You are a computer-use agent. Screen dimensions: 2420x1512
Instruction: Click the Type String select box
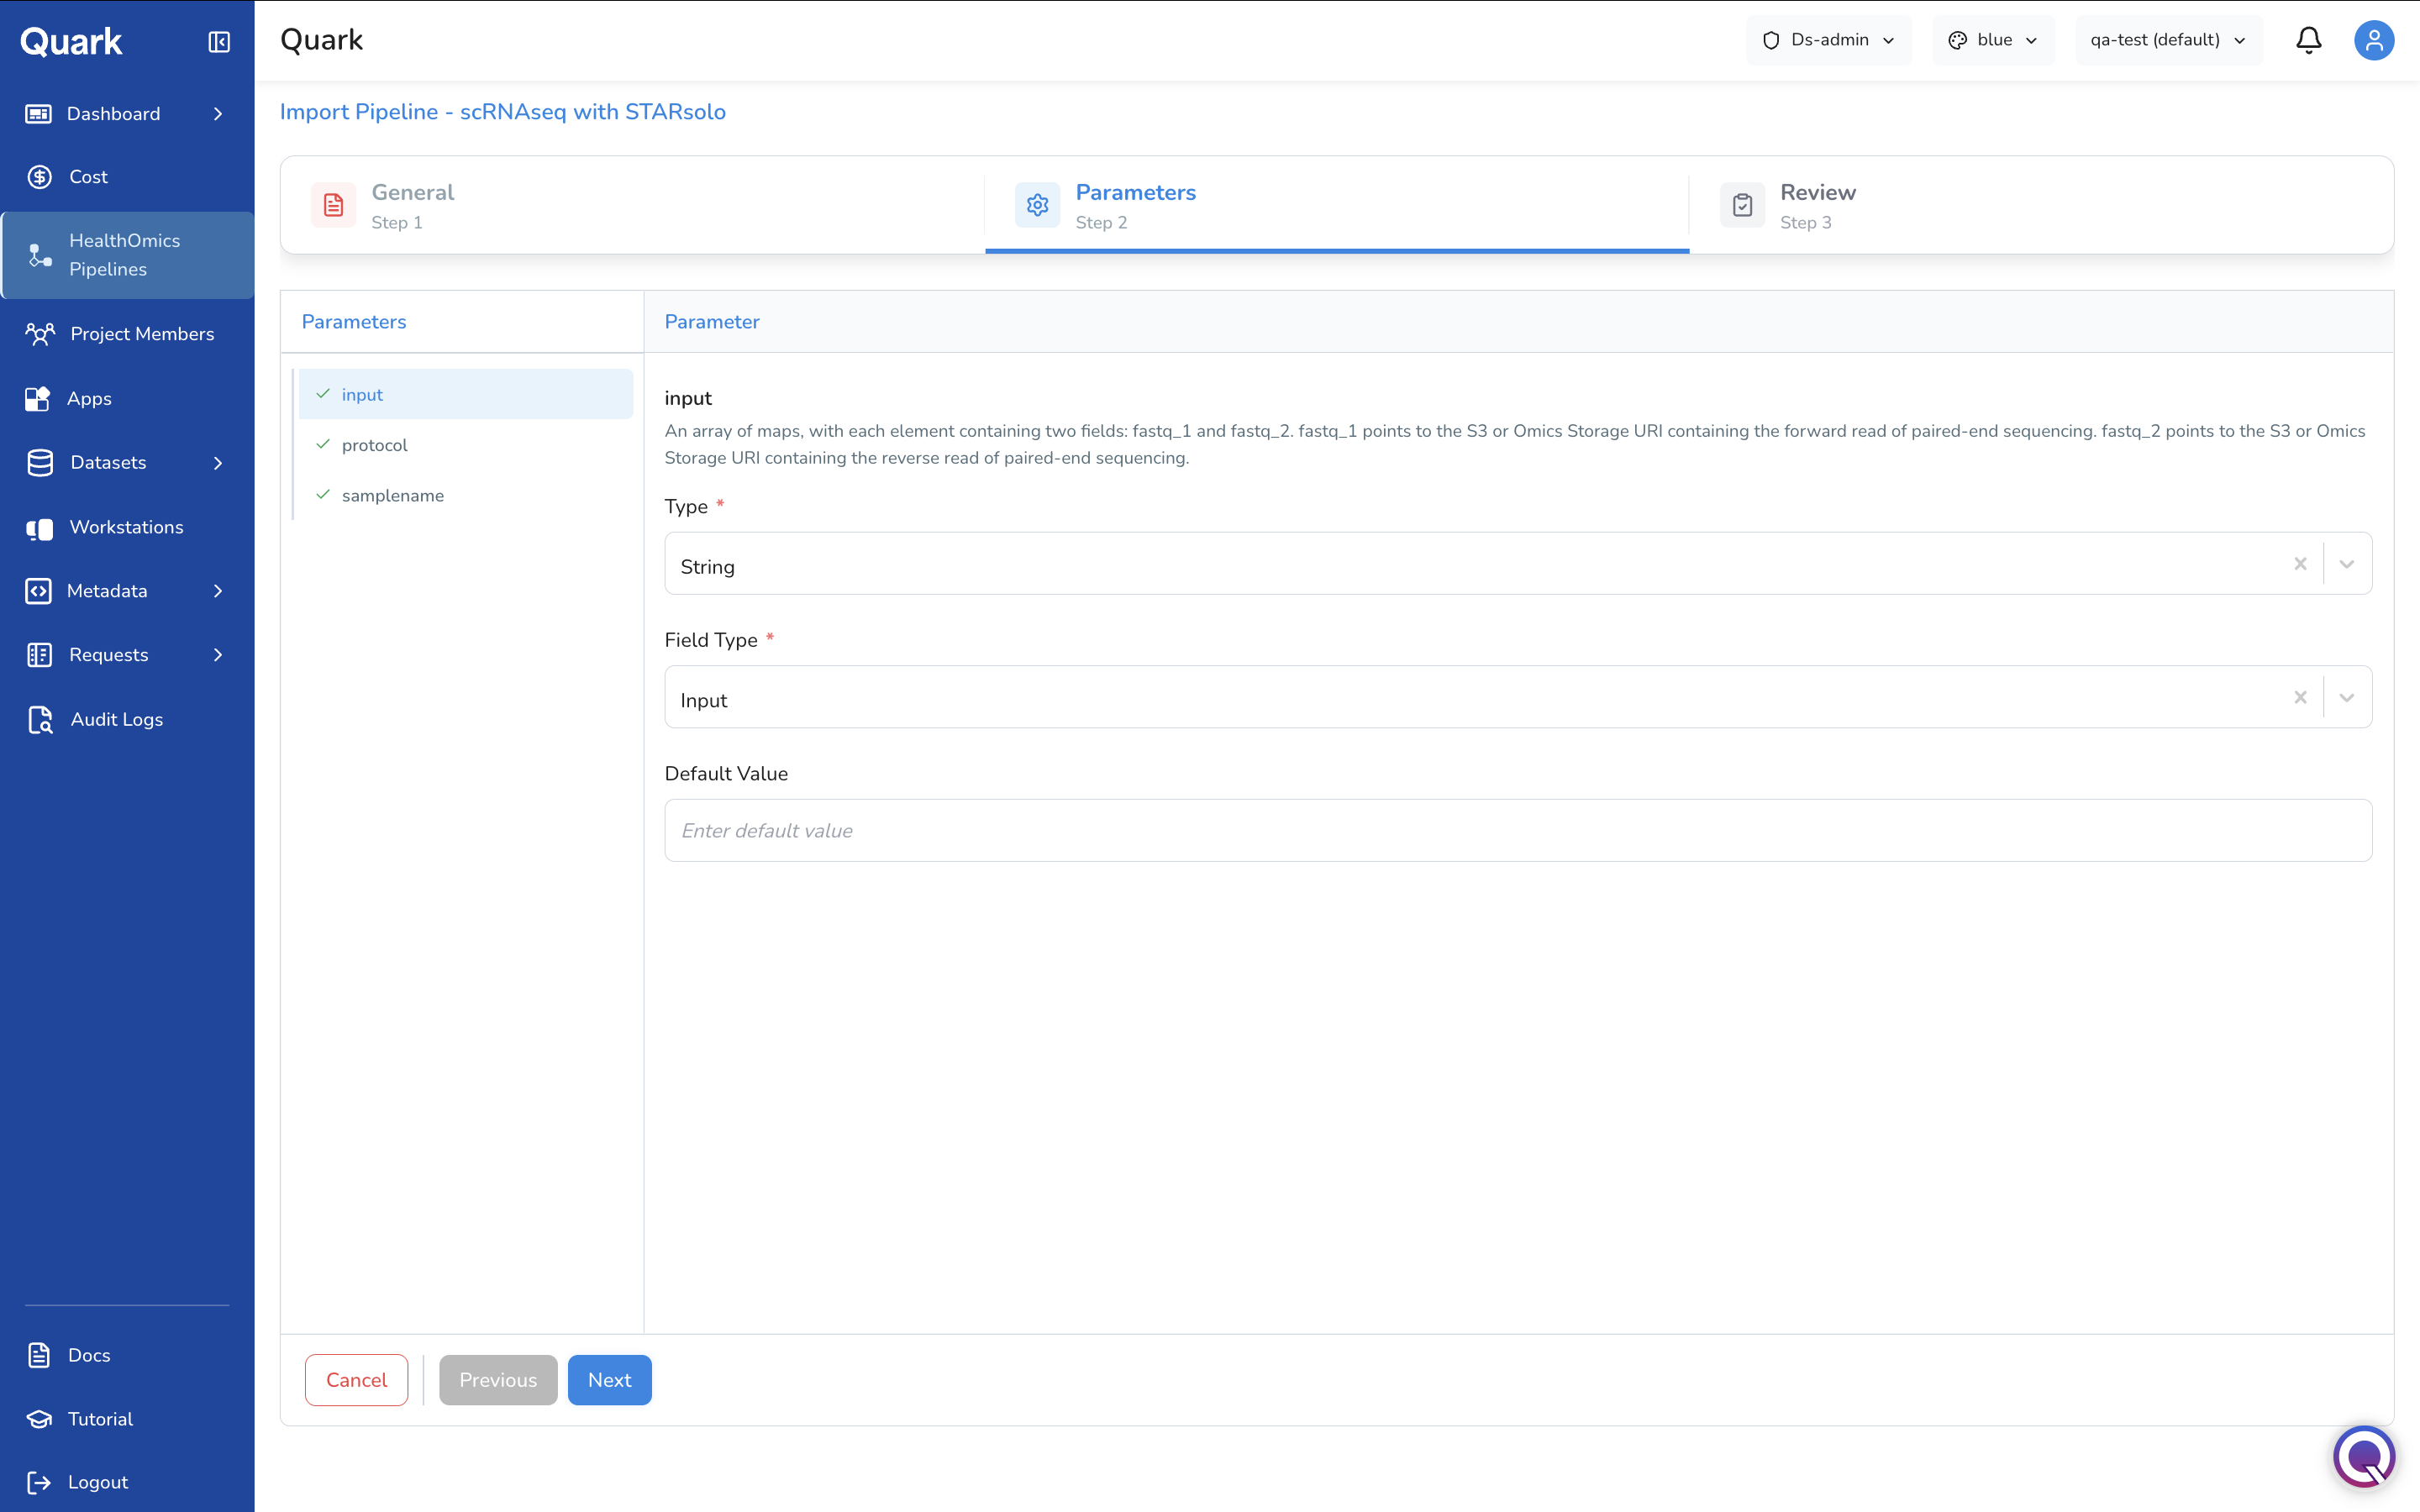(1518, 564)
